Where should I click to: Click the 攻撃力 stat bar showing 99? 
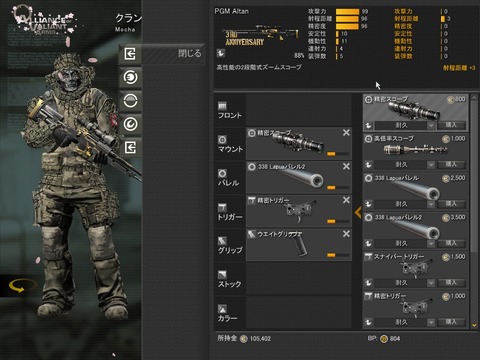347,11
